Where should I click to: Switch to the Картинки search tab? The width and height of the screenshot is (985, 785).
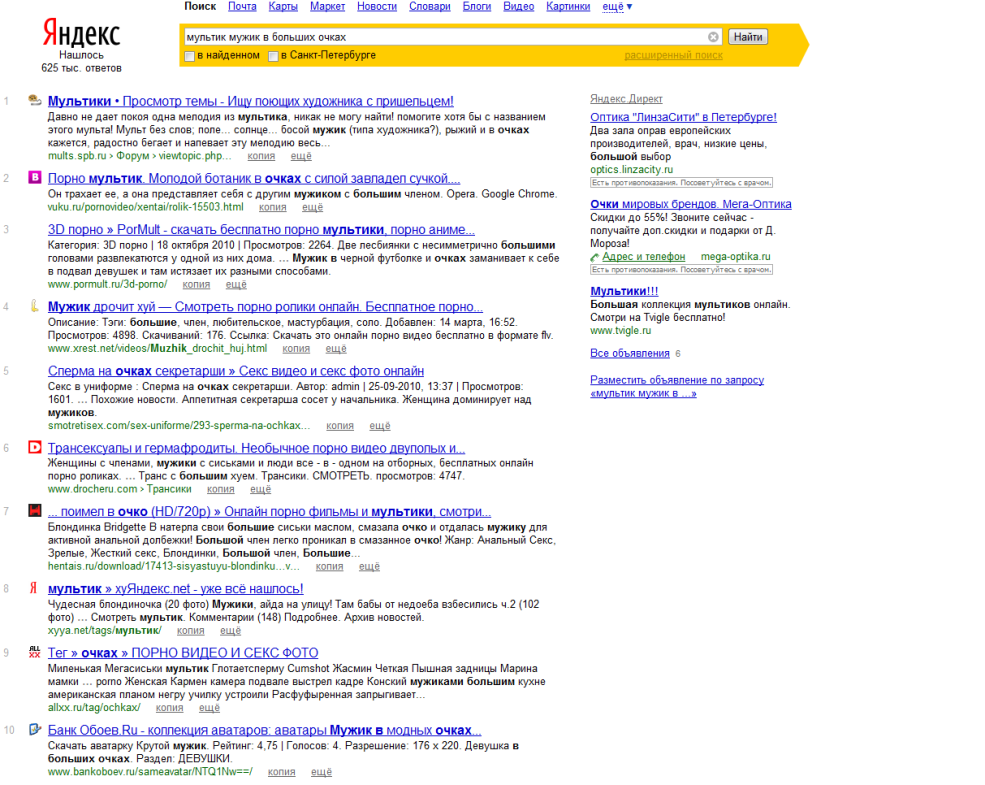click(568, 7)
